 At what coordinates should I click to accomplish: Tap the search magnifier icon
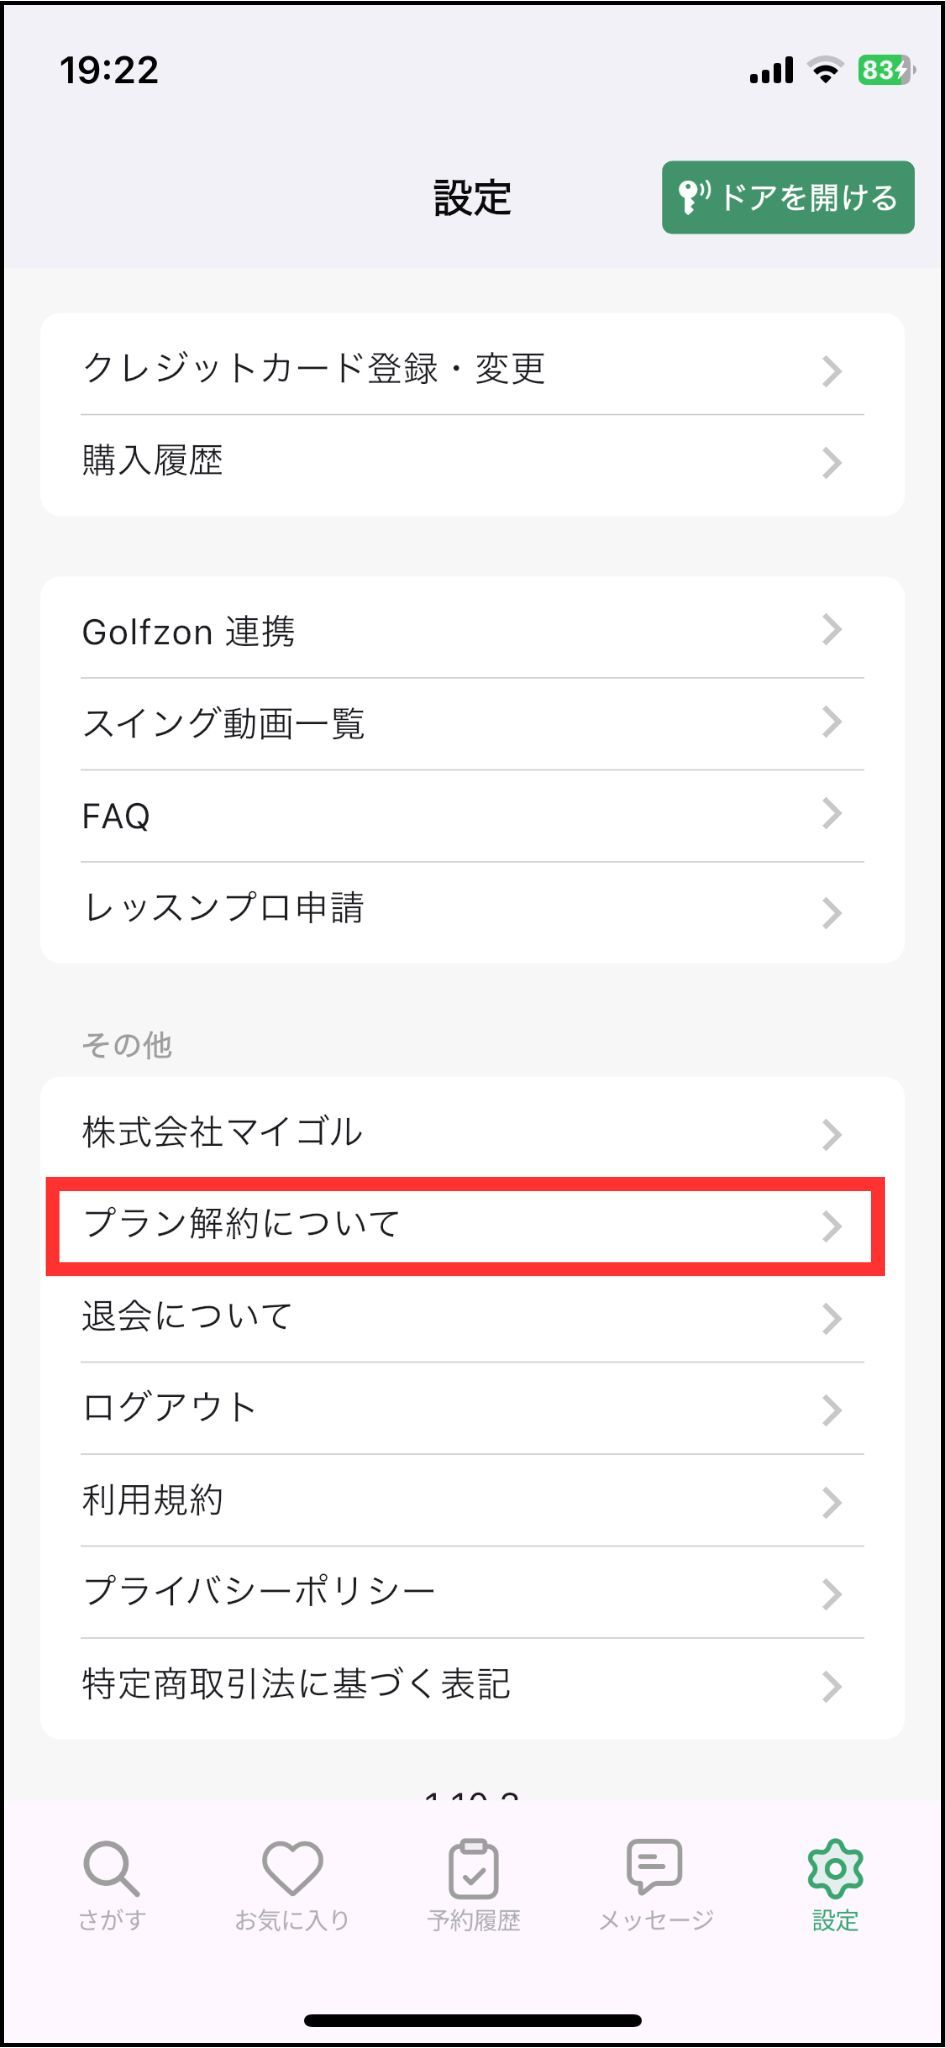111,1868
